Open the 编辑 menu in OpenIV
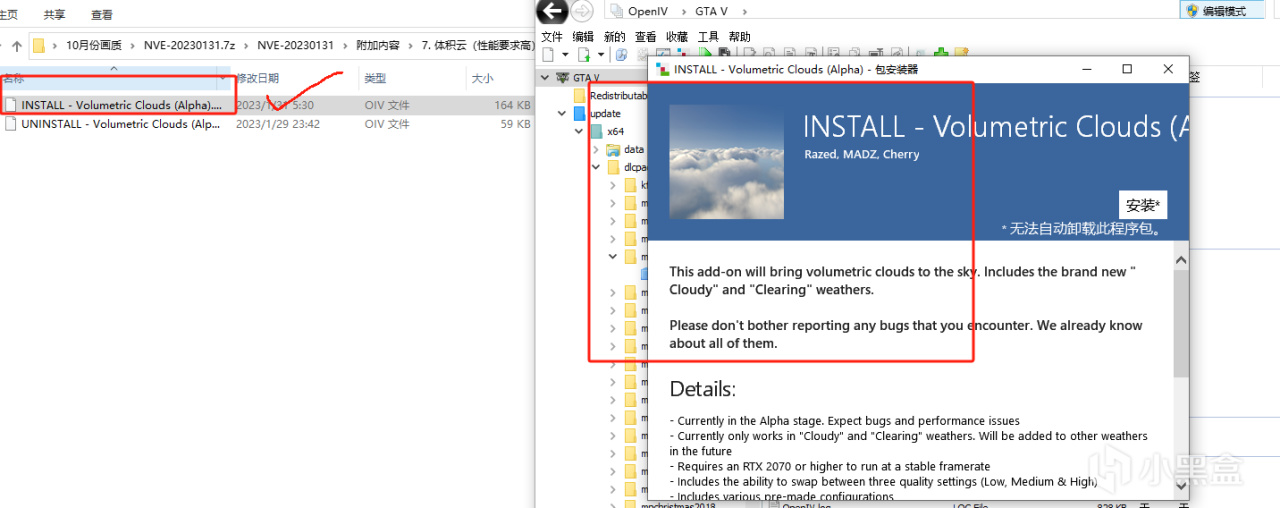The image size is (1280, 508). tap(583, 37)
